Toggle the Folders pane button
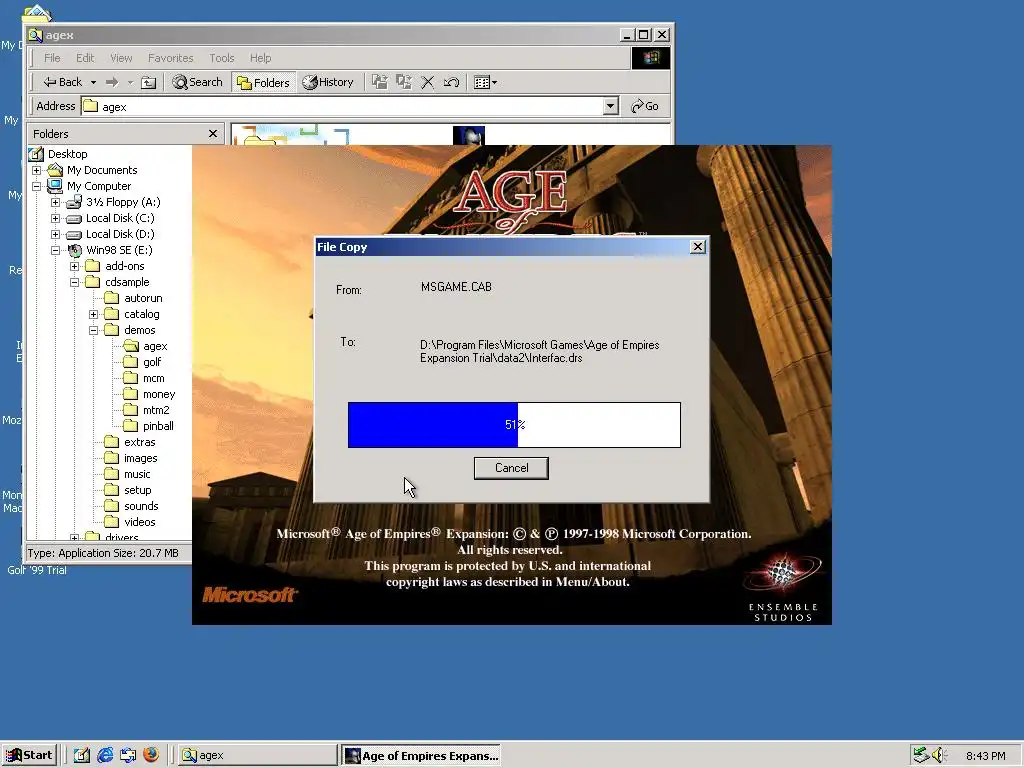This screenshot has width=1024, height=768. click(263, 82)
